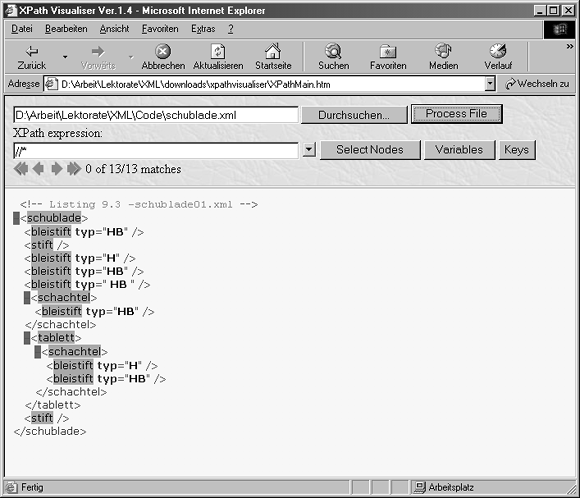Click the Vorwärts forward arrow icon
This screenshot has width=580, height=498.
point(98,51)
